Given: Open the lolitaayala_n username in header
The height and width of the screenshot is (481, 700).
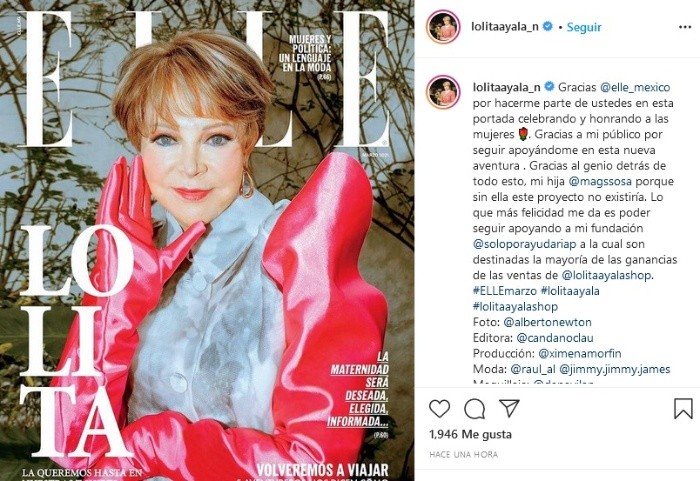Looking at the screenshot, I should pos(504,27).
